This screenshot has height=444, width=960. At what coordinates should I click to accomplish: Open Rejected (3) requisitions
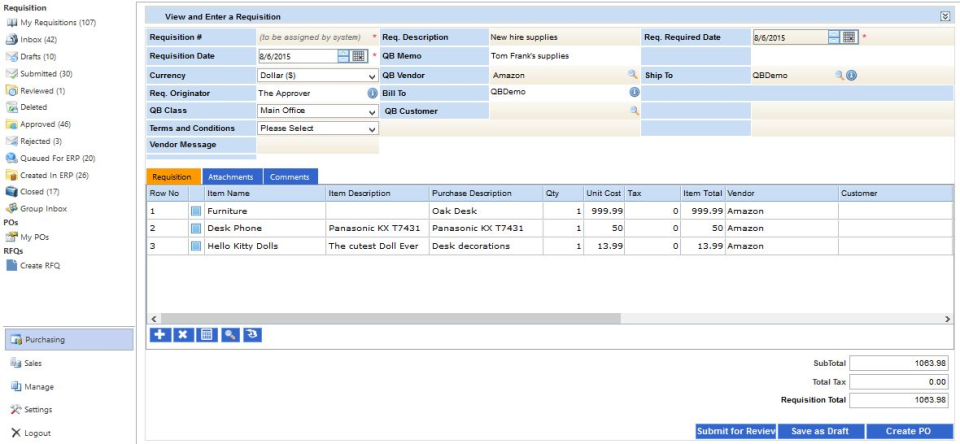click(x=34, y=141)
